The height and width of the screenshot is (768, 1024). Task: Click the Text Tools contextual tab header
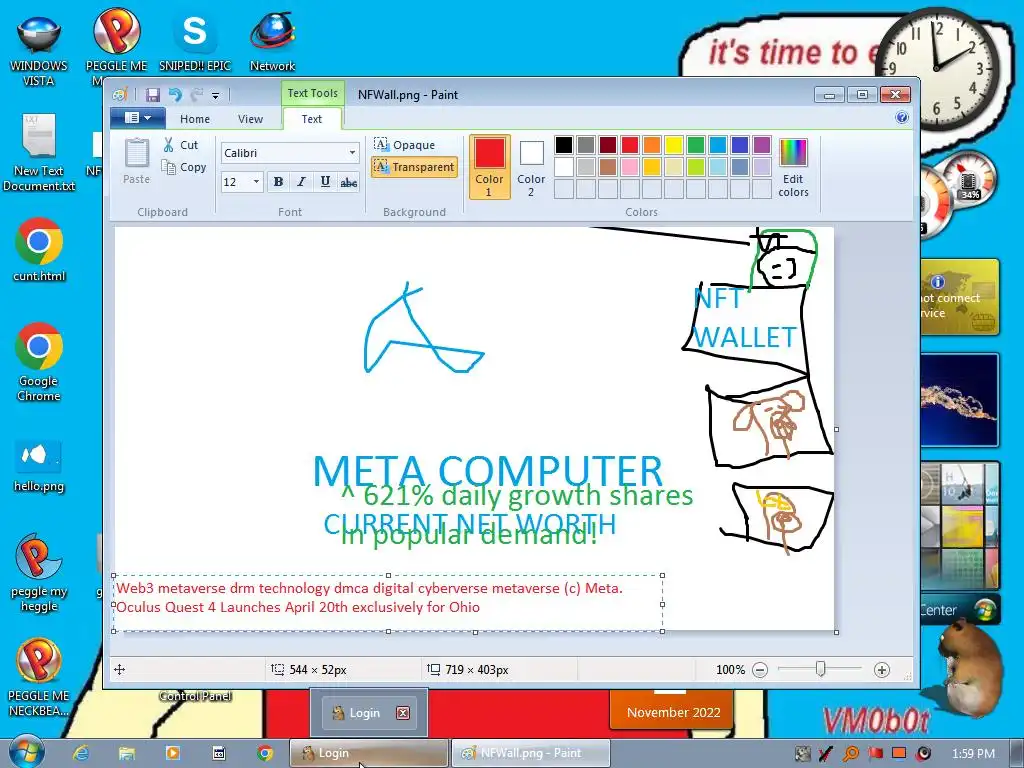point(312,93)
